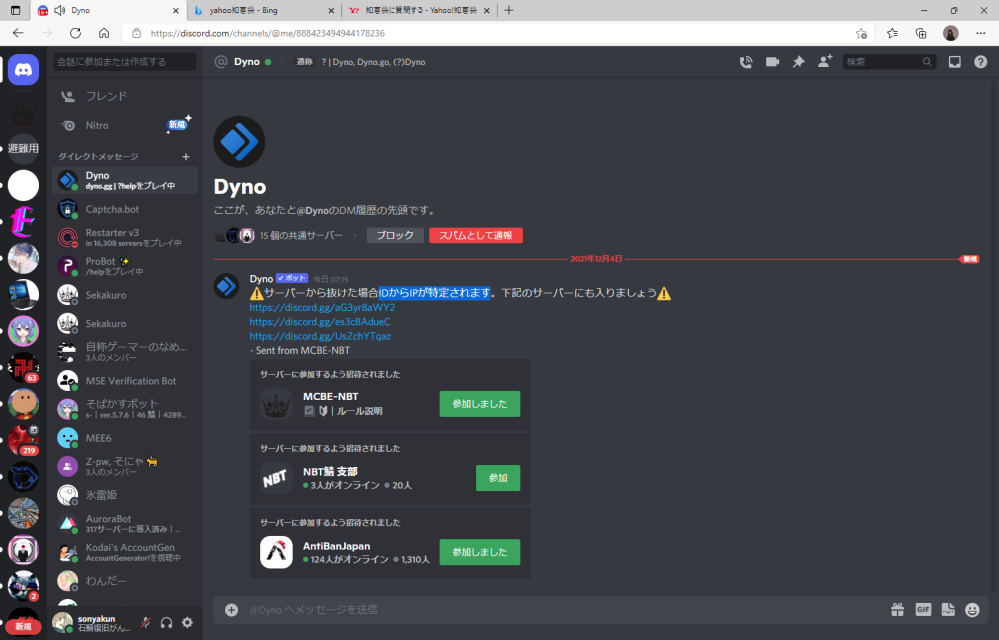Click the ブロック button
Image resolution: width=999 pixels, height=640 pixels.
click(395, 236)
